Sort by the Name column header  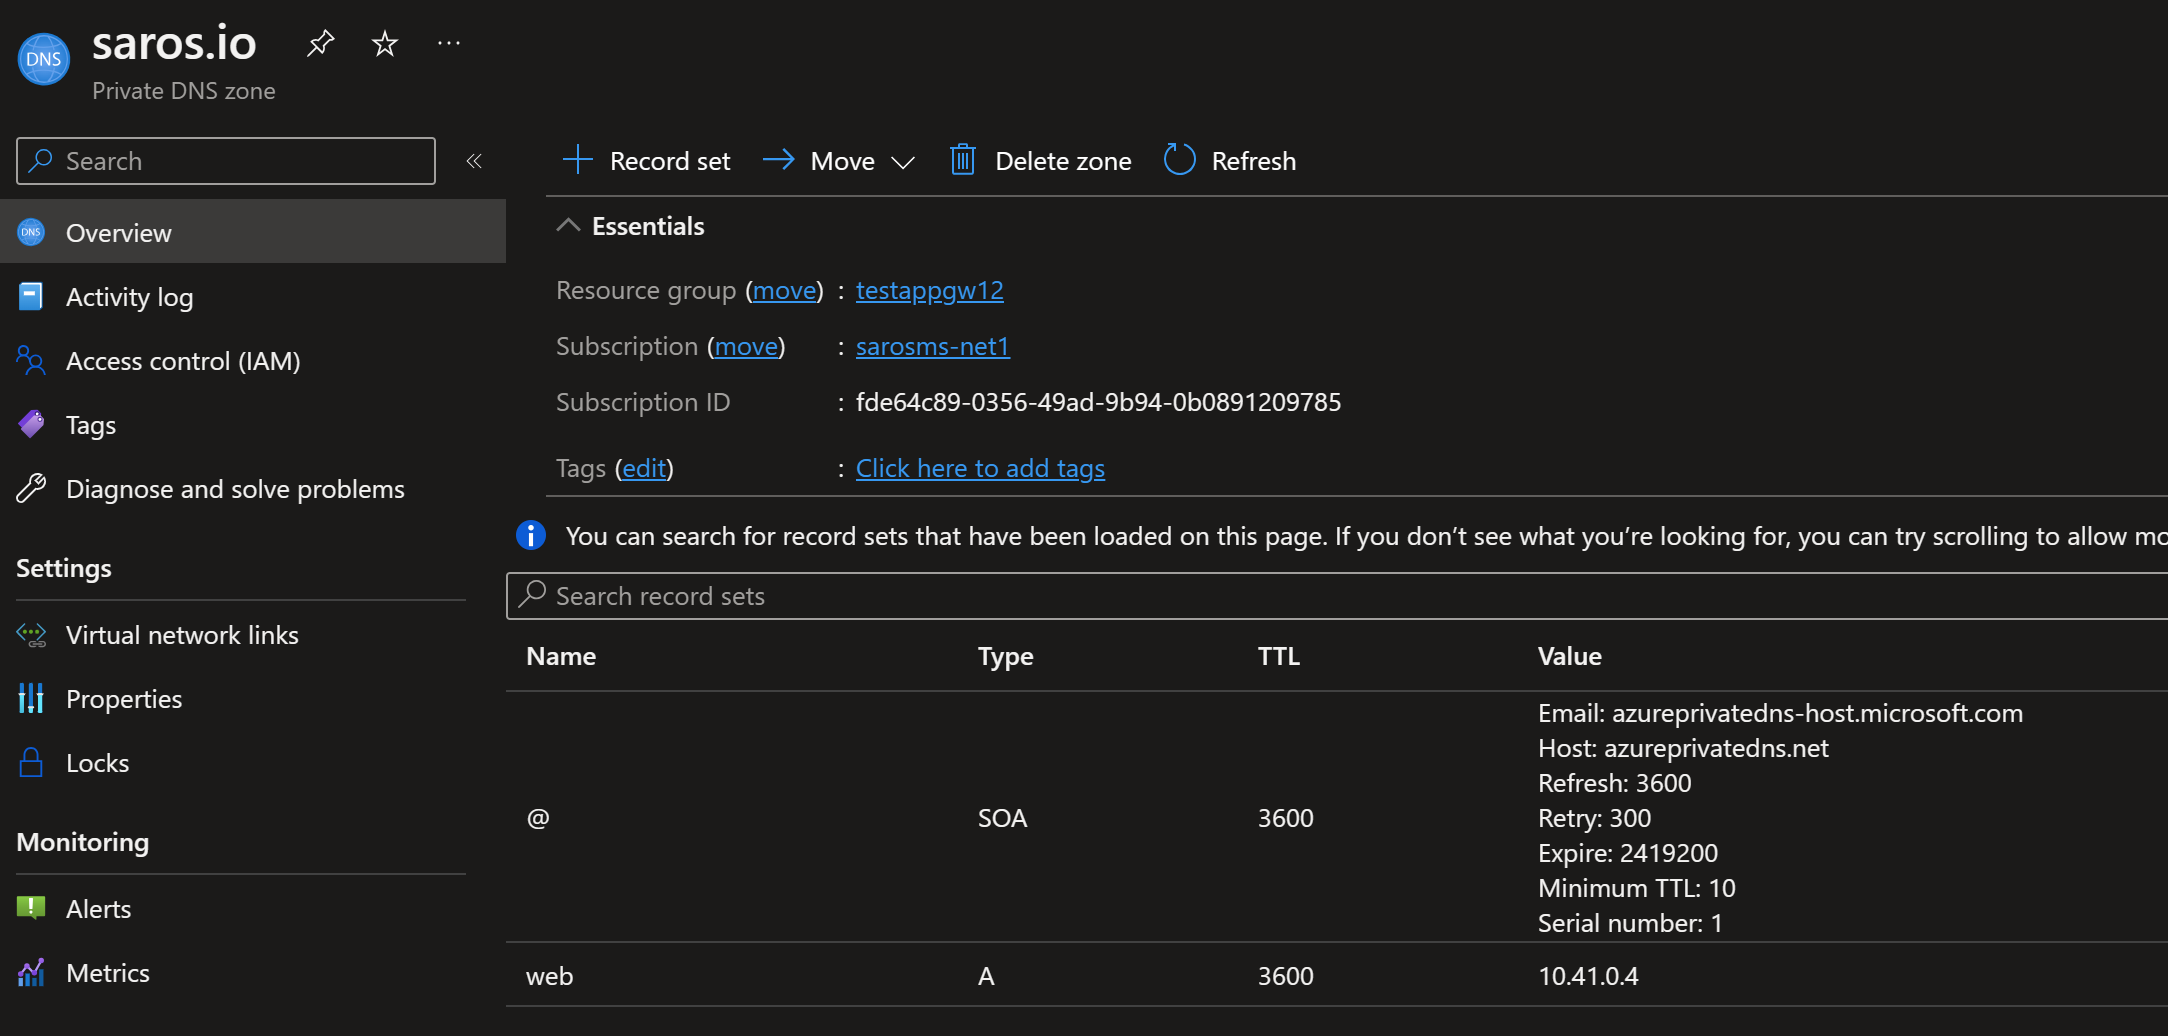[x=561, y=656]
